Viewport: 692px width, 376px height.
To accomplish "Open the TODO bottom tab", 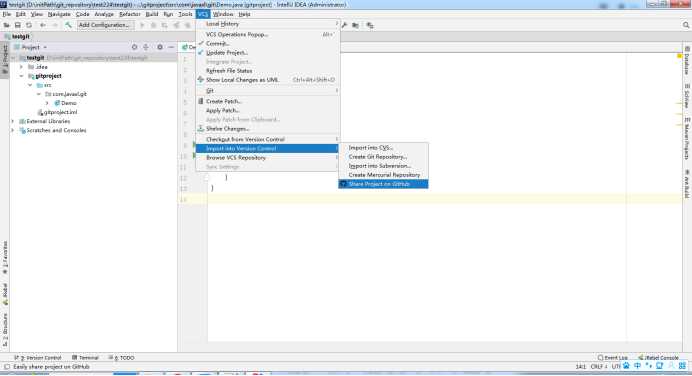I will [121, 357].
